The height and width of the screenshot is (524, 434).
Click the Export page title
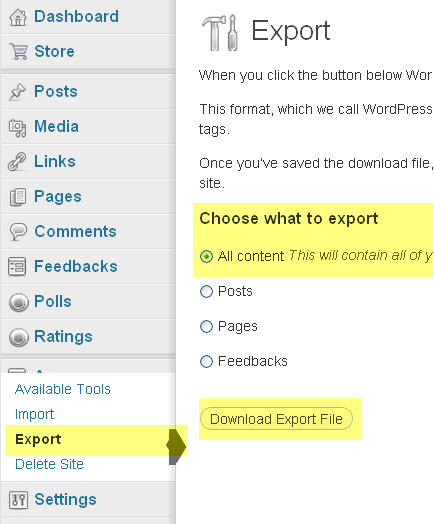click(290, 31)
